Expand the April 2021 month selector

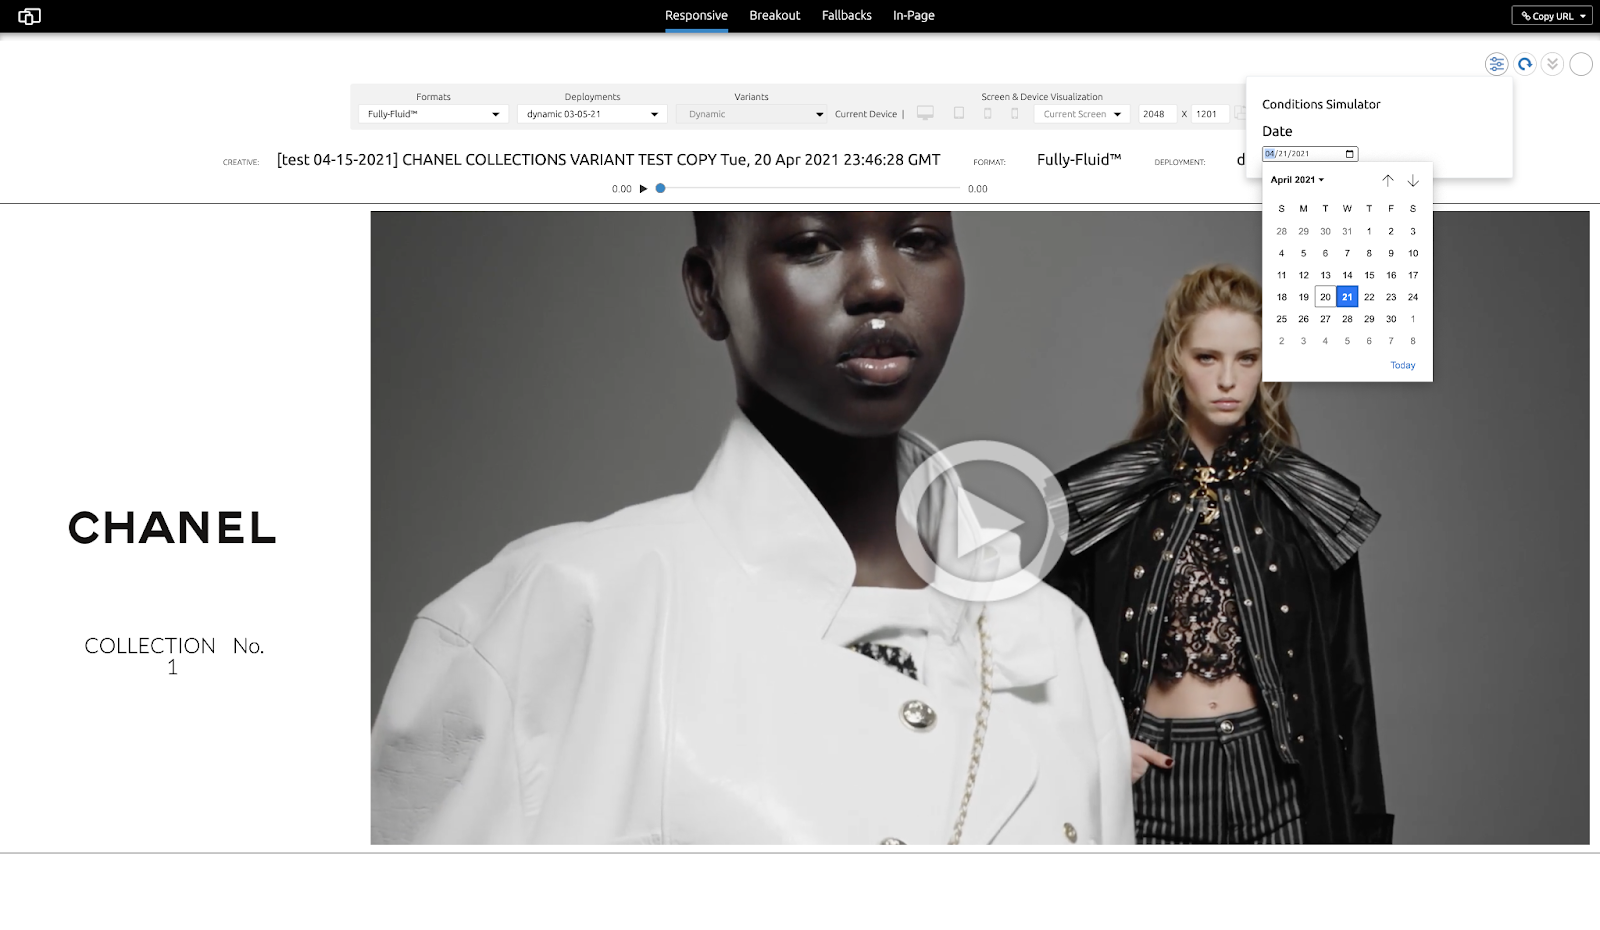1297,180
